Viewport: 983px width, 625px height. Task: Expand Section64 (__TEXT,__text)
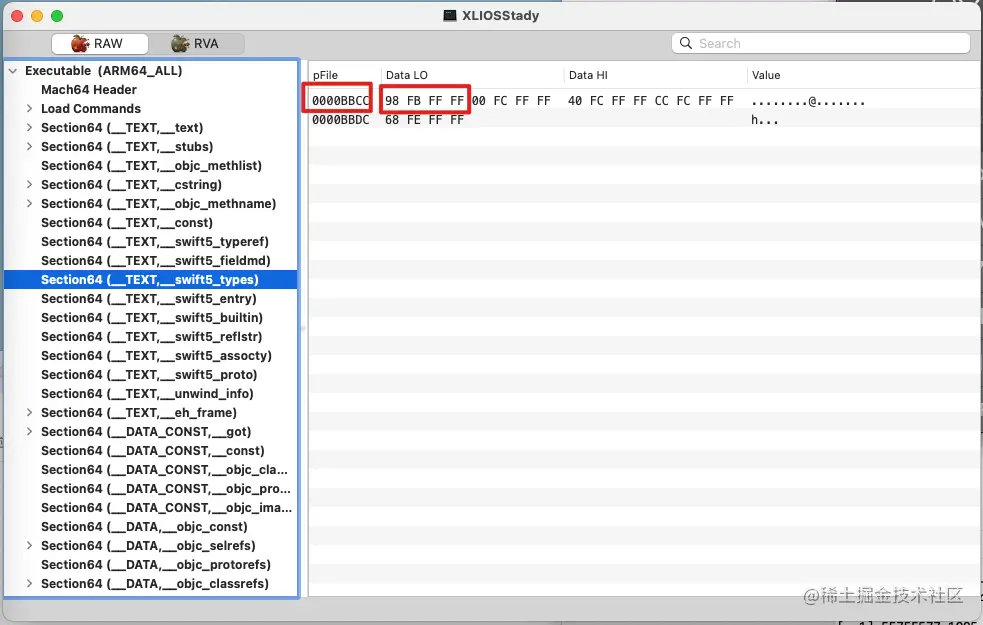tap(29, 127)
